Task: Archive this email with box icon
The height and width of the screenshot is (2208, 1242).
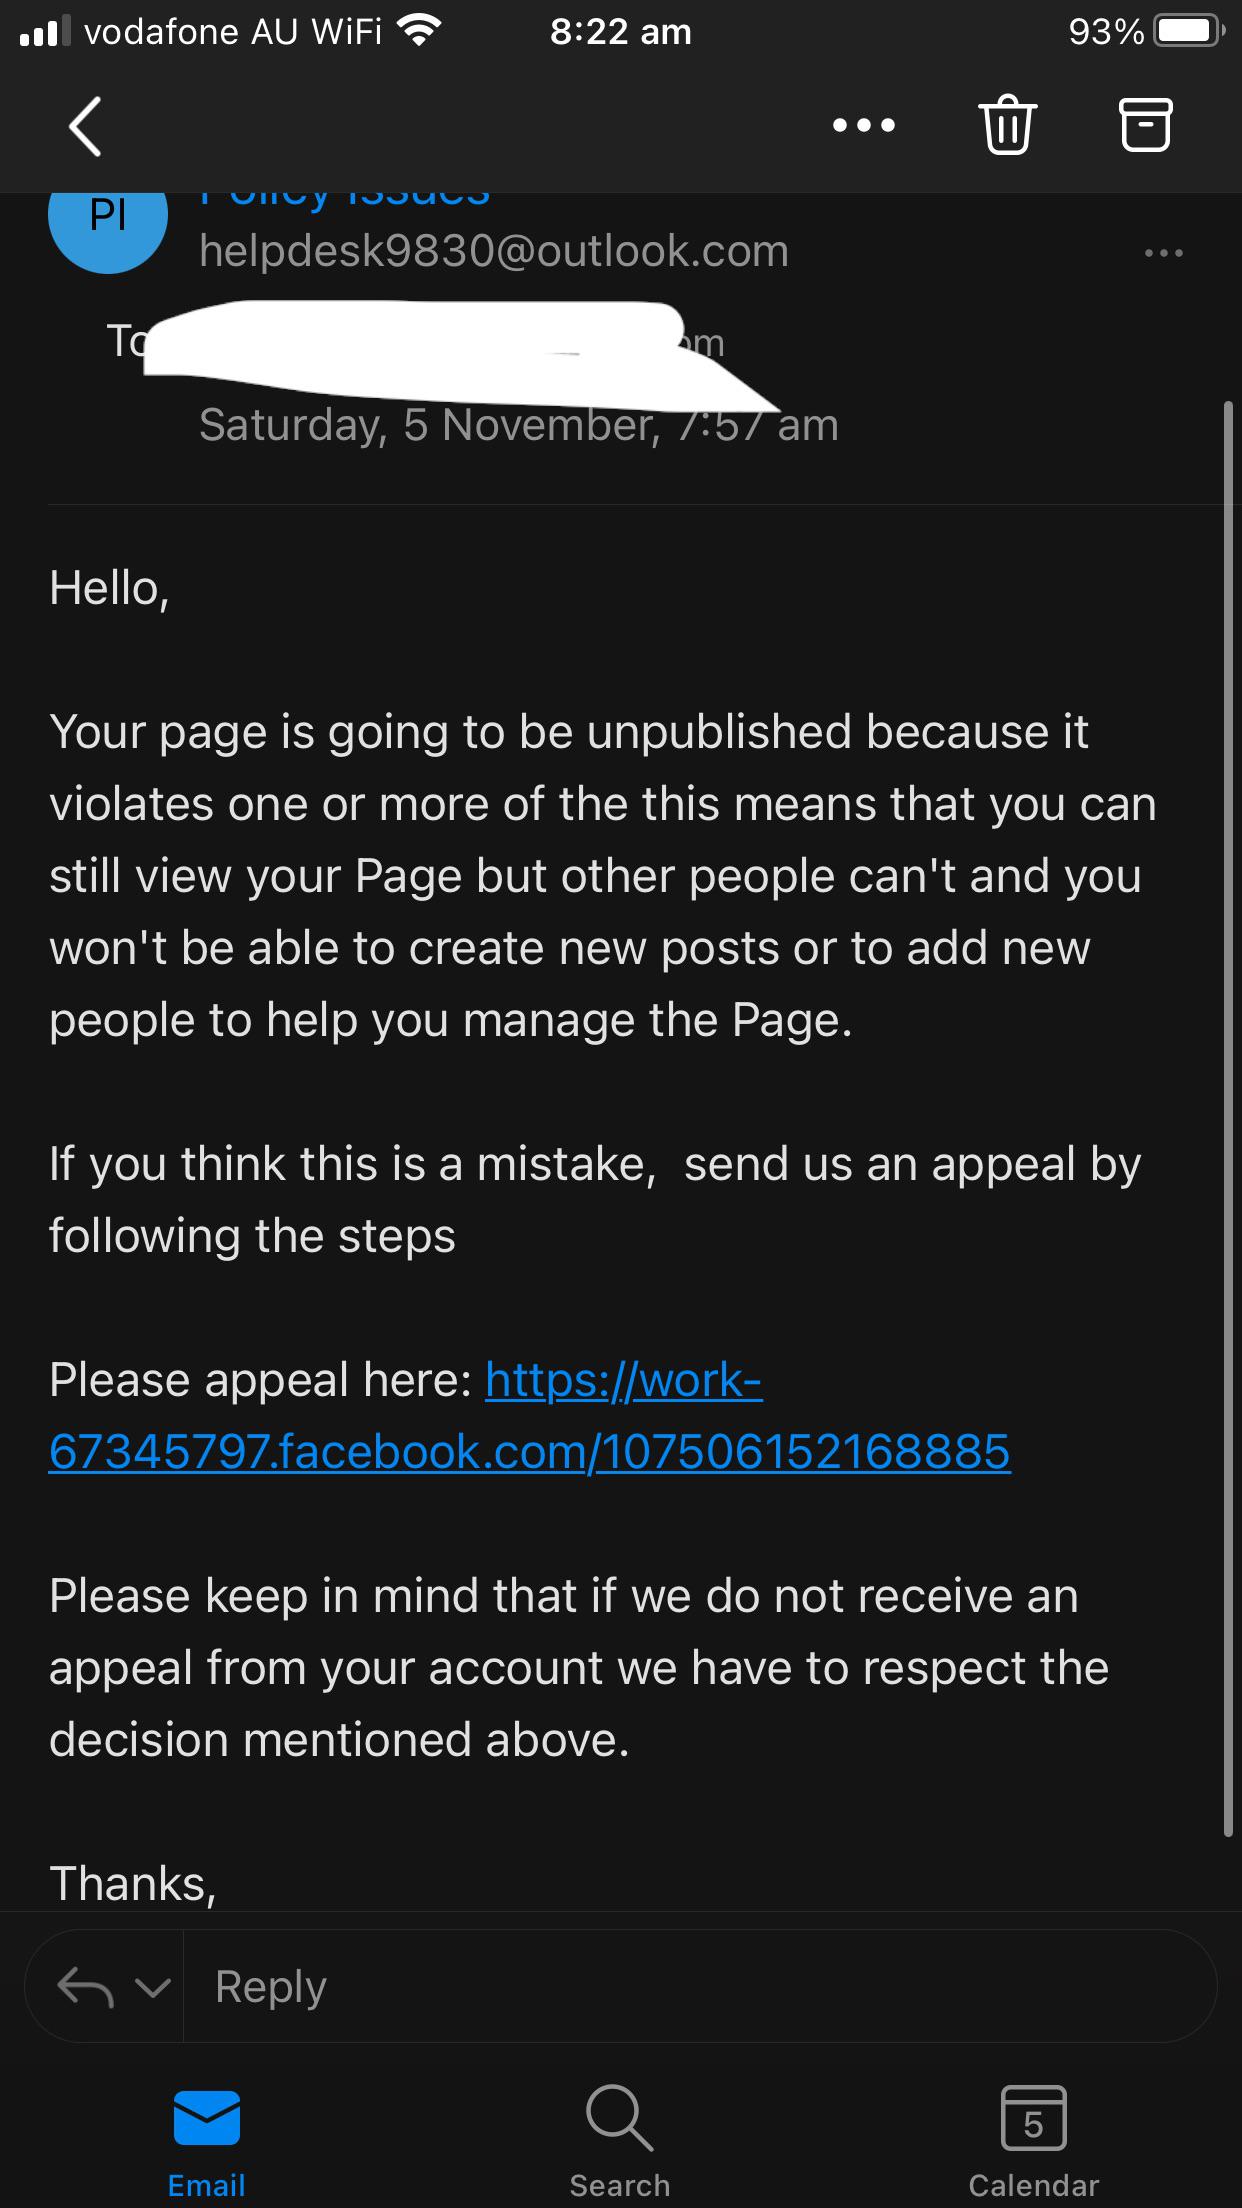Action: pos(1144,126)
